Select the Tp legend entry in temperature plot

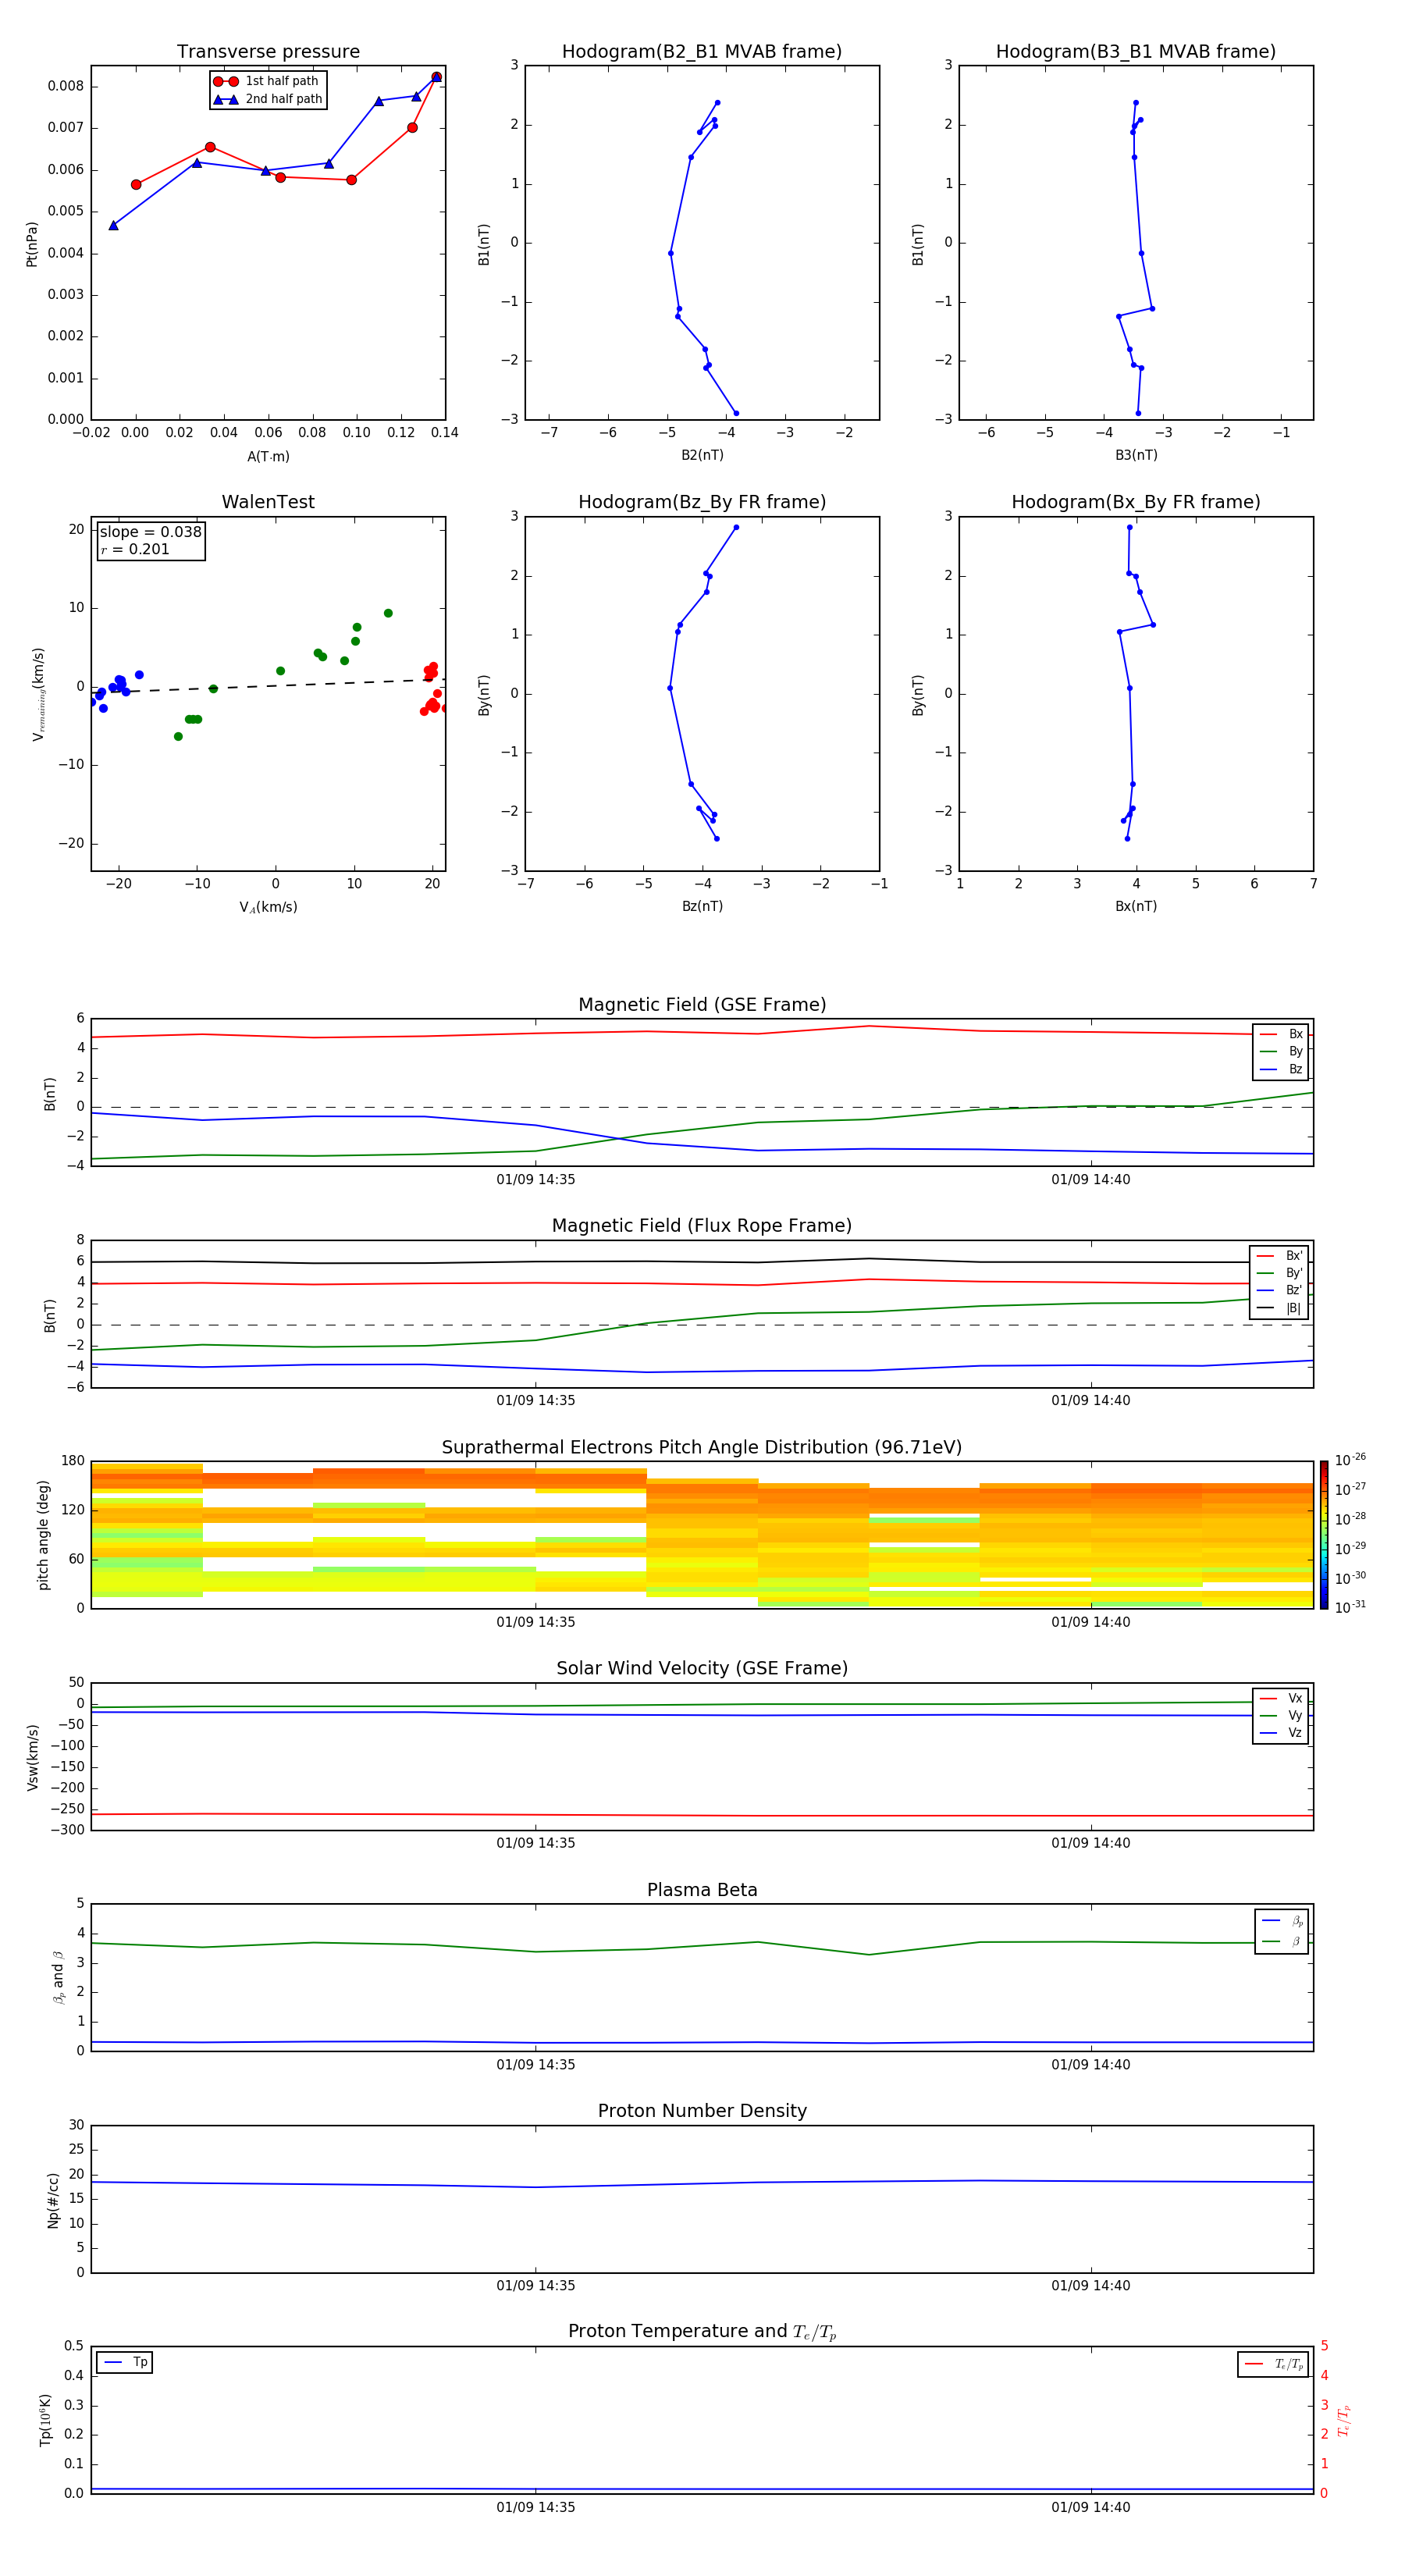coord(125,2362)
